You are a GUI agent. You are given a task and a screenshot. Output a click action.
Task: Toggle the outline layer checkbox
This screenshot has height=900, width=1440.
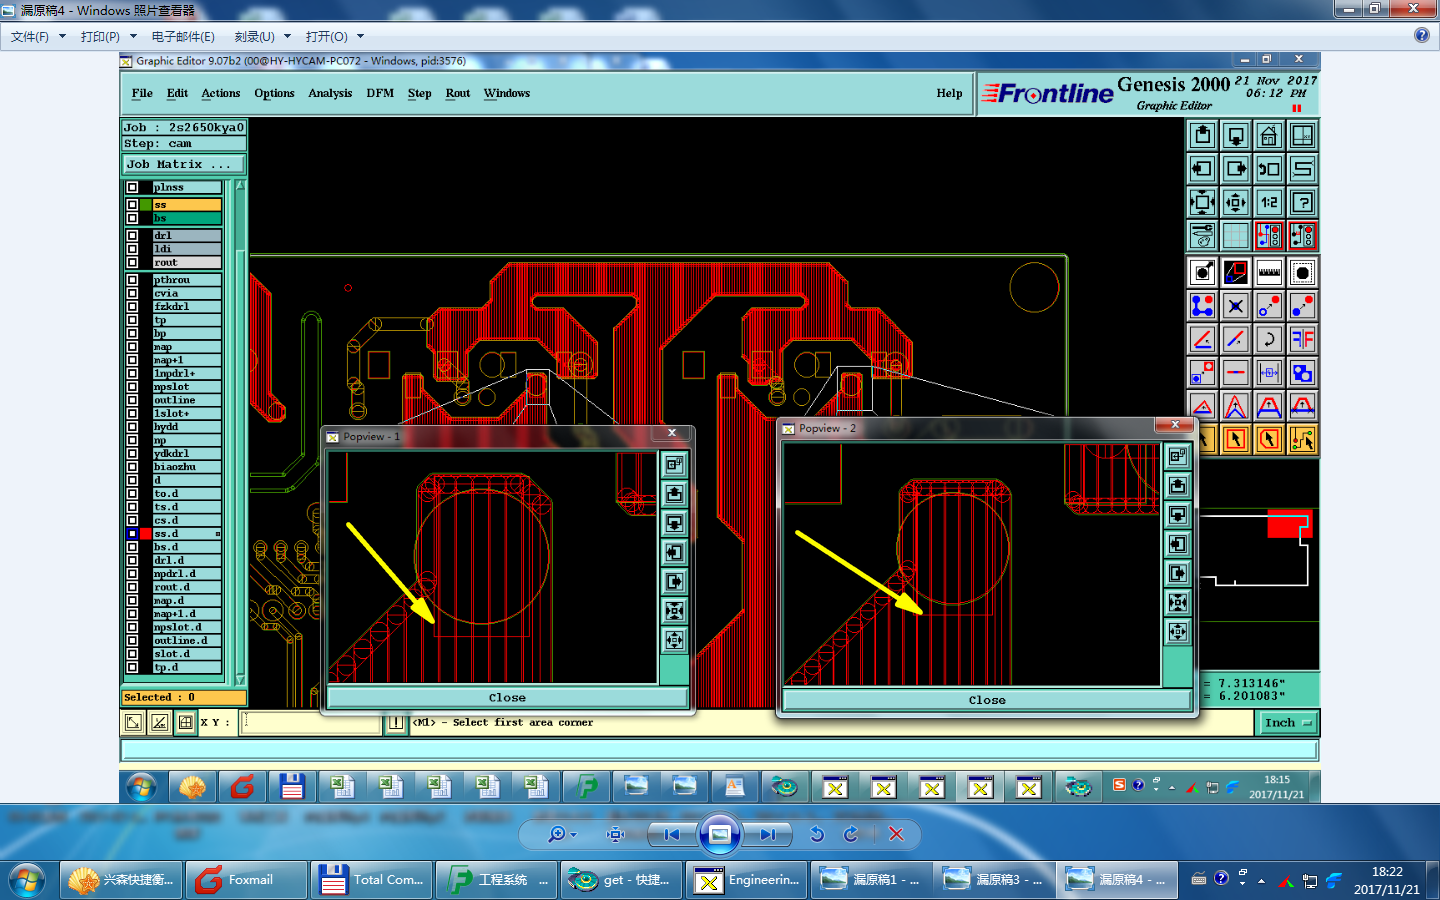(x=132, y=400)
